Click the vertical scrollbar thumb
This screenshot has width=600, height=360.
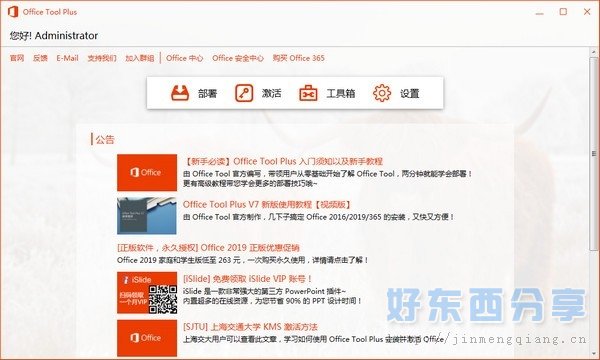coord(594,153)
